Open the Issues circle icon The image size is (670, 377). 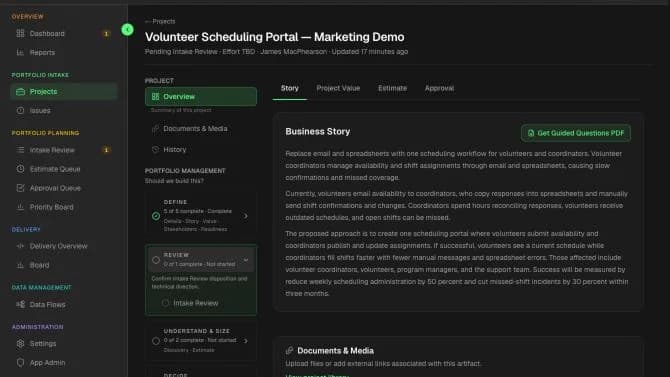tap(20, 110)
